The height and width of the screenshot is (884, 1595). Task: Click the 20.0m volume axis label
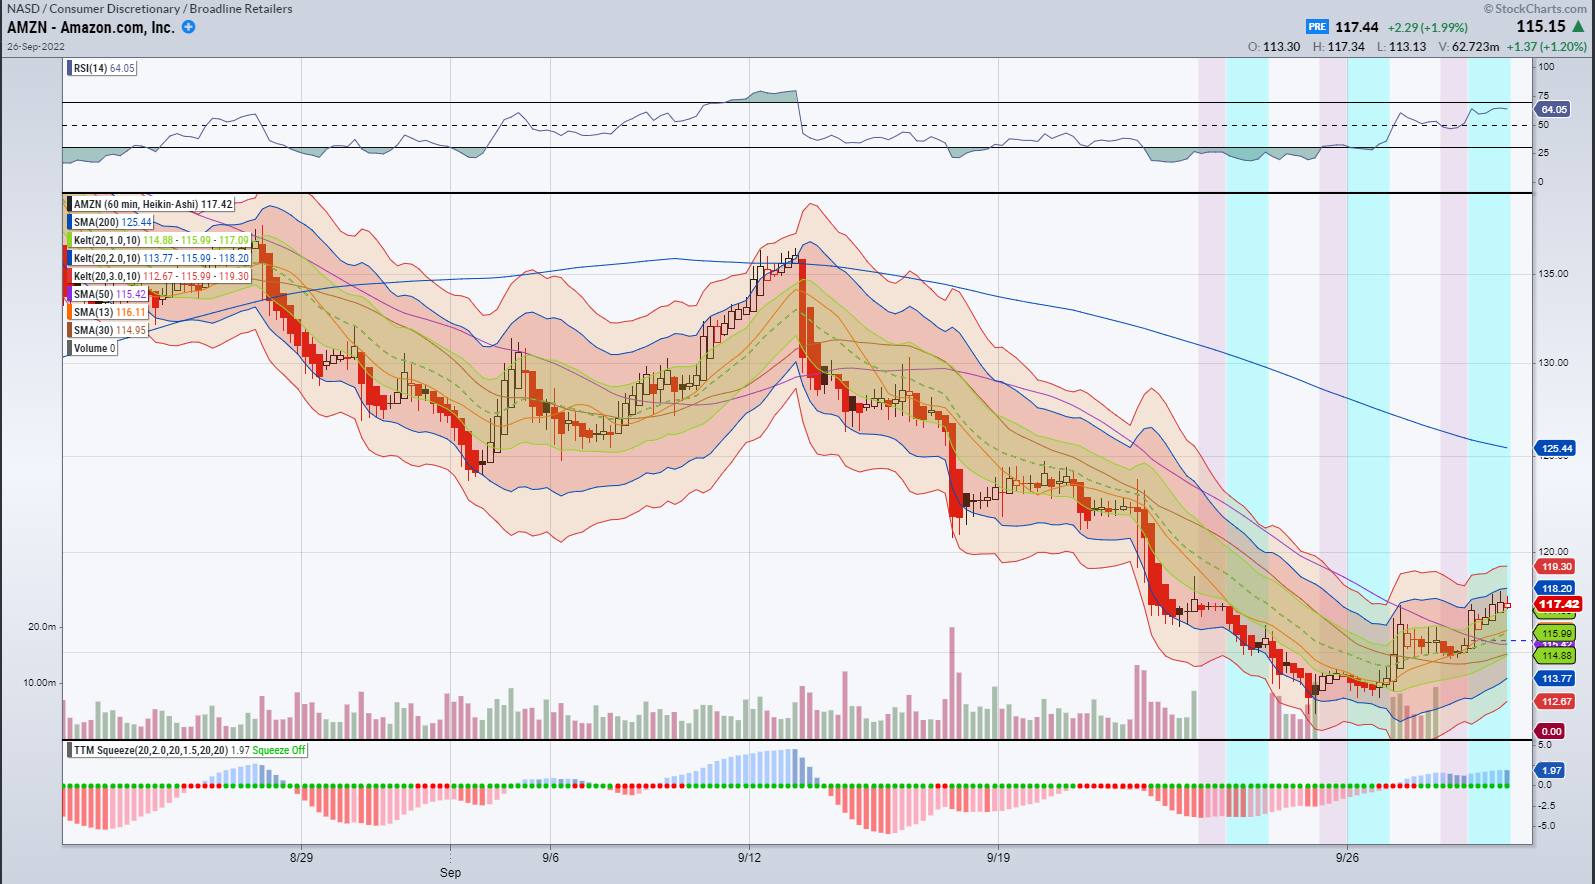pyautogui.click(x=42, y=627)
